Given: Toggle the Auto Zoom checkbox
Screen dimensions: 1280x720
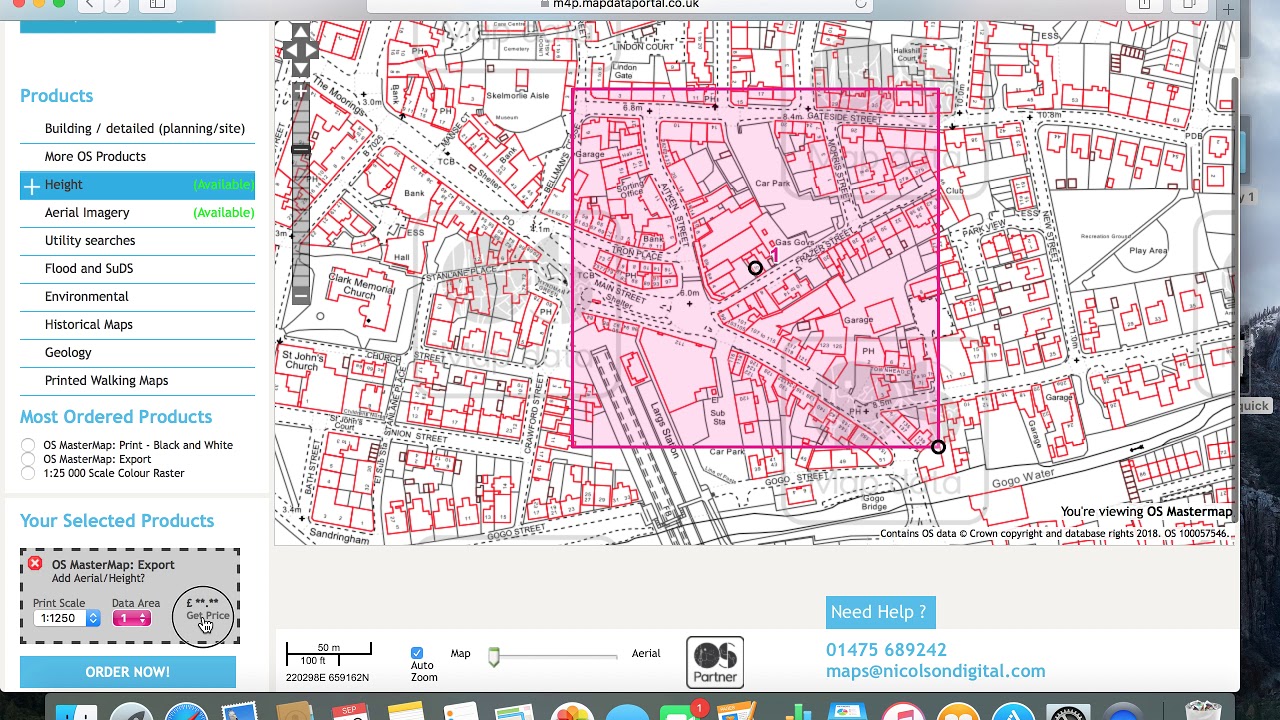Looking at the screenshot, I should pyautogui.click(x=417, y=653).
